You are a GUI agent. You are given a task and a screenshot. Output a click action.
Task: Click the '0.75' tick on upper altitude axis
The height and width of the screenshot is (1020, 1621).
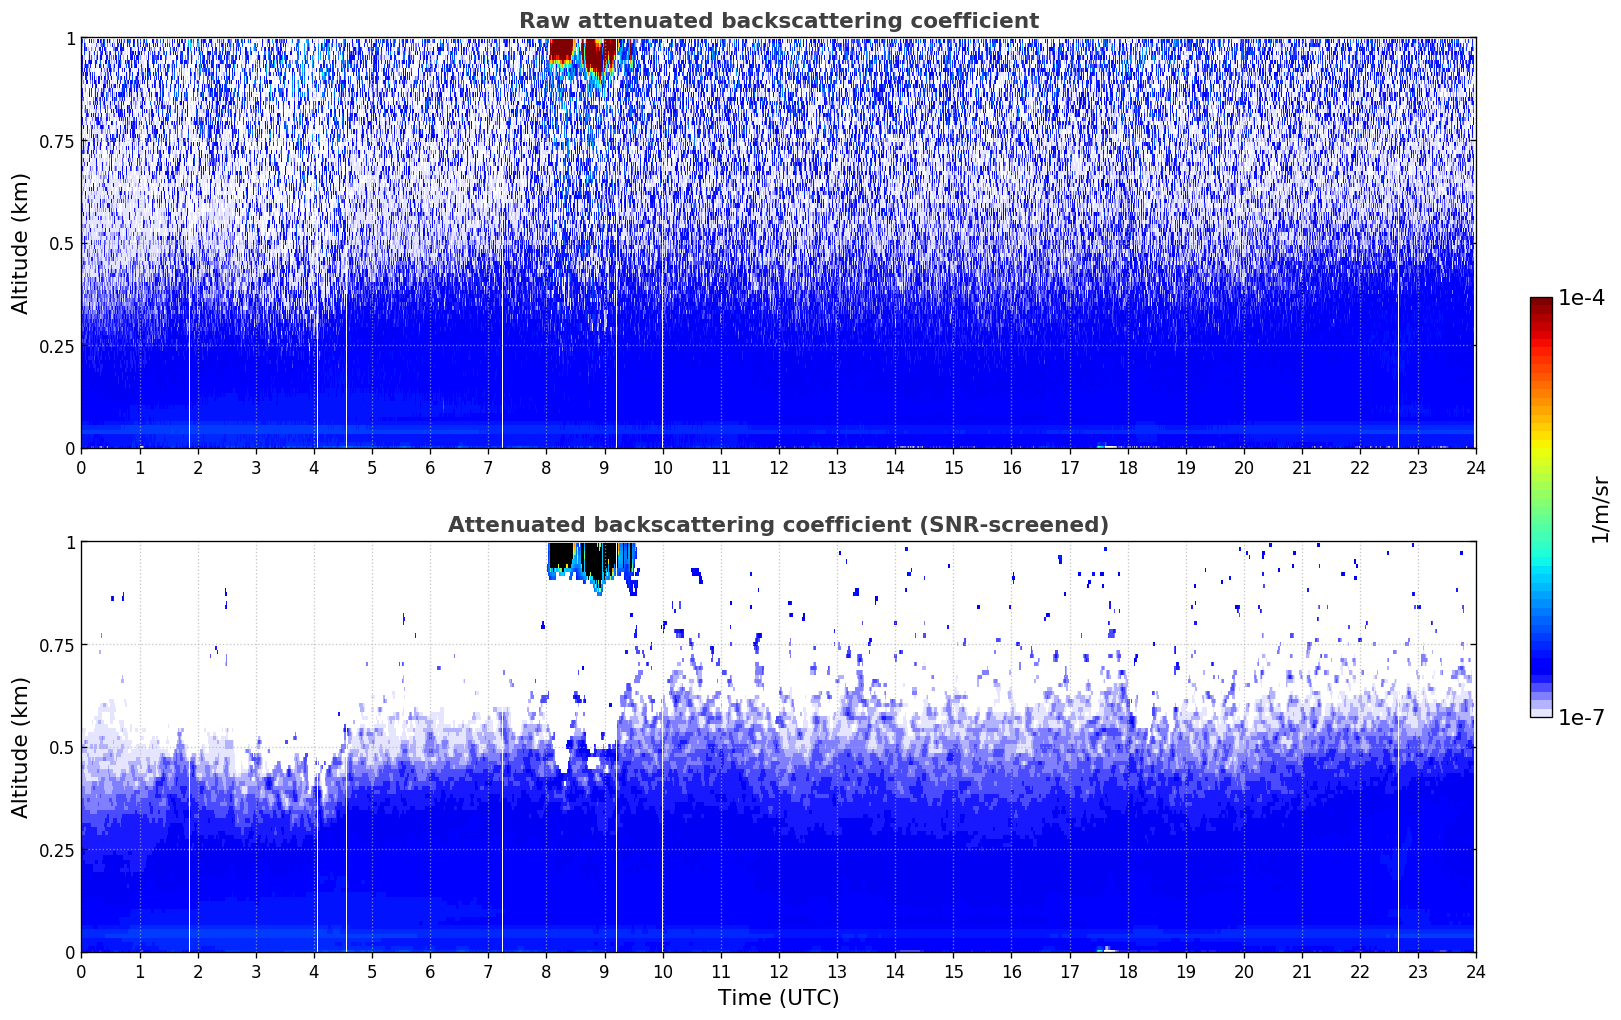pyautogui.click(x=56, y=141)
